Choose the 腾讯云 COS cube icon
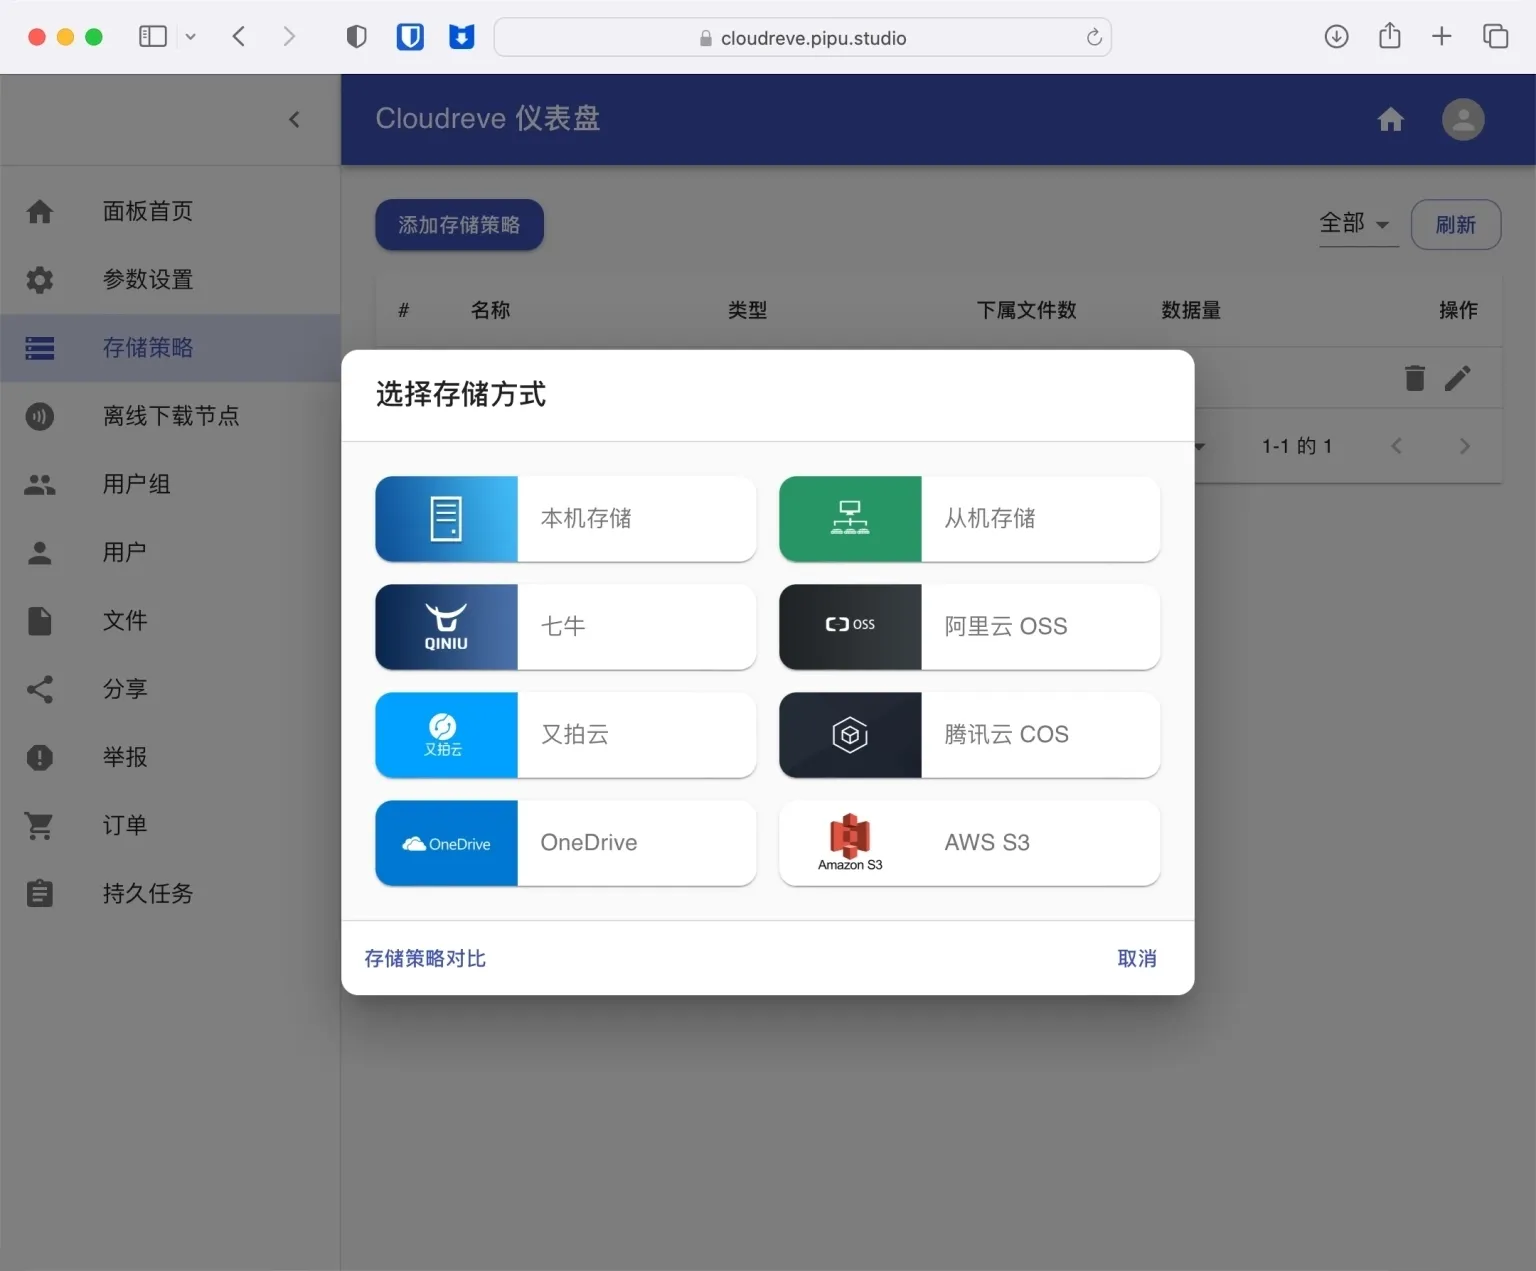This screenshot has width=1536, height=1271. coord(850,735)
